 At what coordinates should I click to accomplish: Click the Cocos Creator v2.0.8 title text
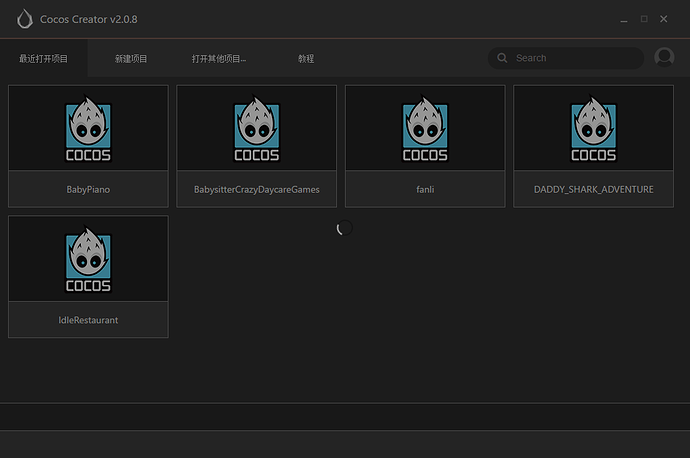click(88, 19)
